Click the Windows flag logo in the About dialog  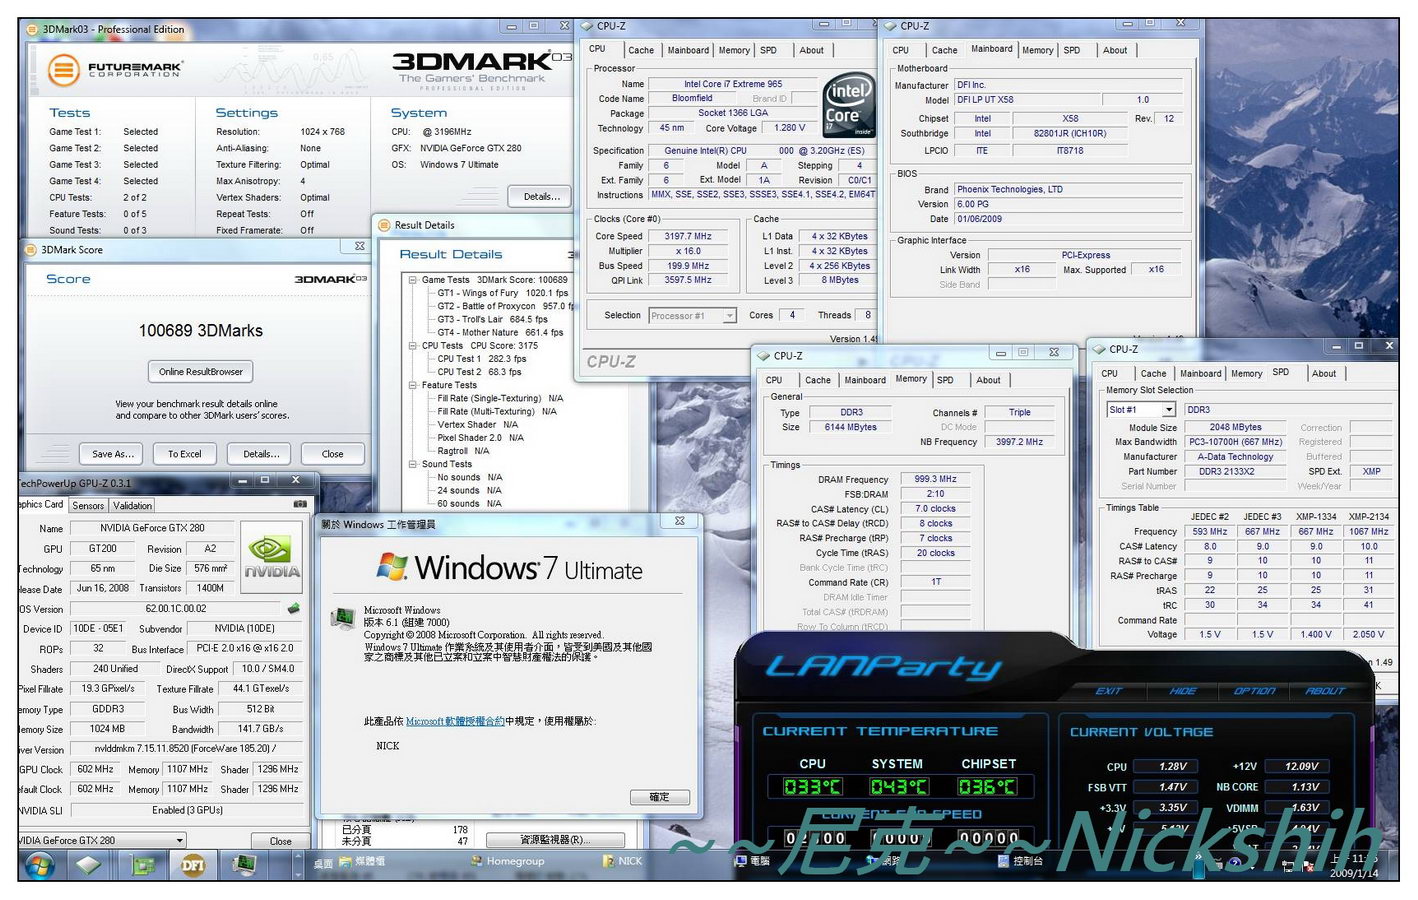[392, 567]
